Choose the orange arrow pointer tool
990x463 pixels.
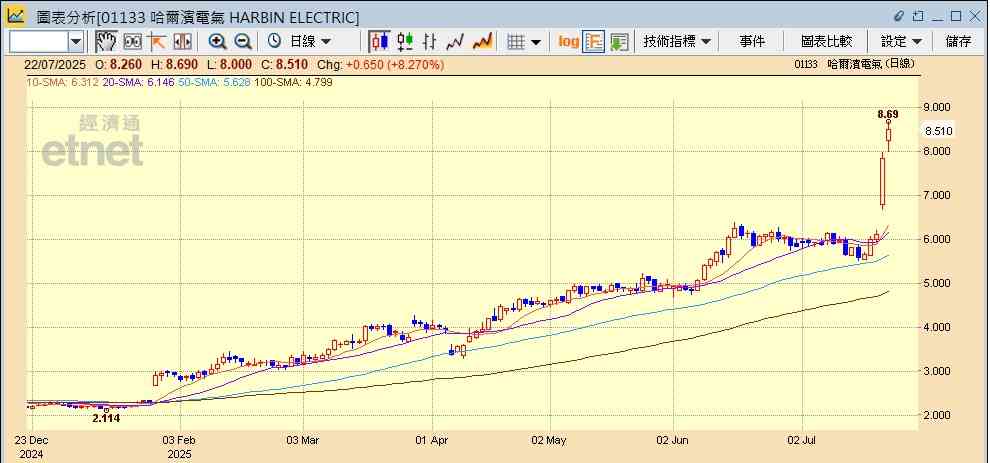pyautogui.click(x=157, y=42)
